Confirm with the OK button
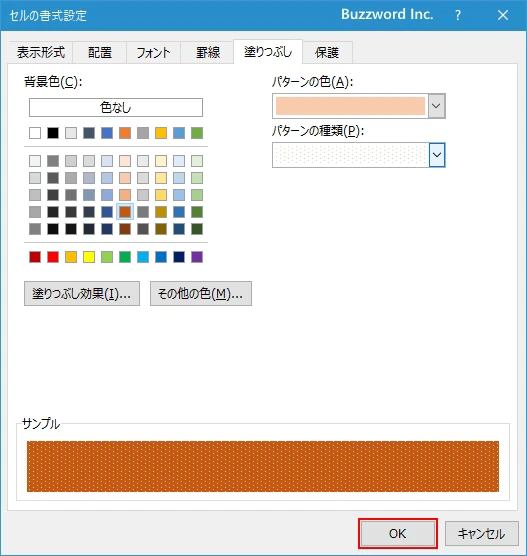This screenshot has height=556, width=527. click(x=398, y=533)
